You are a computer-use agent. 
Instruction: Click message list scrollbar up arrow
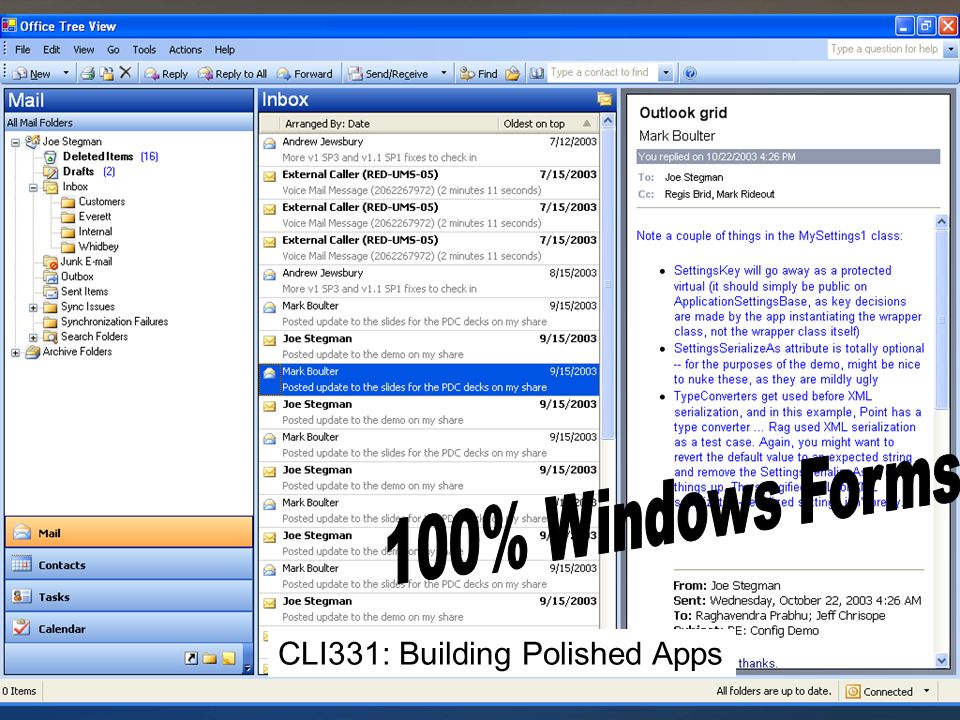coord(607,121)
